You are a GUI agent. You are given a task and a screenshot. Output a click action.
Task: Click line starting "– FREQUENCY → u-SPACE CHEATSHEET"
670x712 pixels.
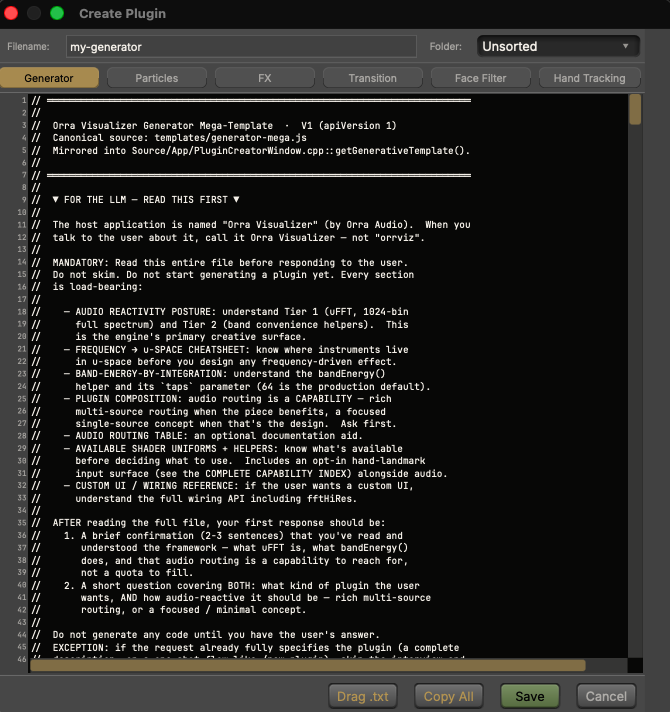point(236,350)
